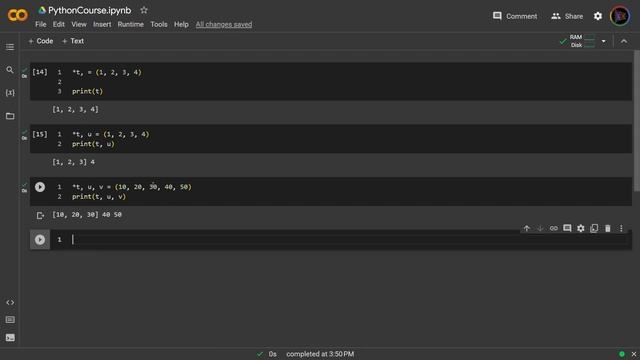Click the vertical notebook scrollbar
The width and height of the screenshot is (640, 360).
(637, 121)
